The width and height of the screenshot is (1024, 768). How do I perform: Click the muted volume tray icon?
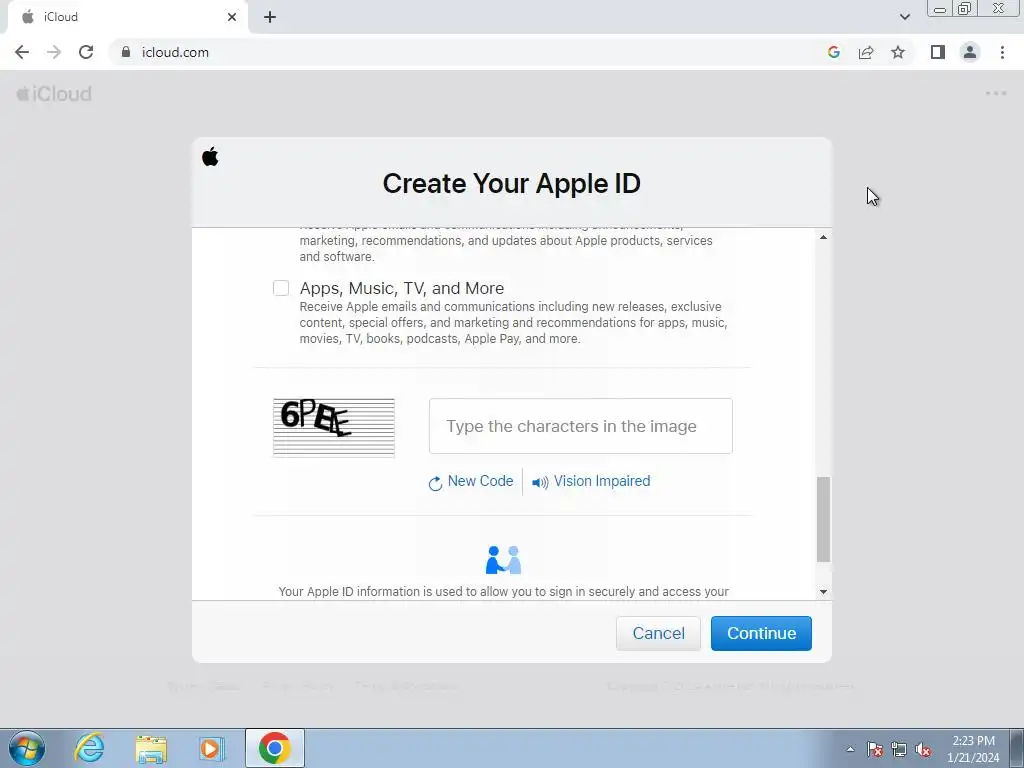coord(923,749)
